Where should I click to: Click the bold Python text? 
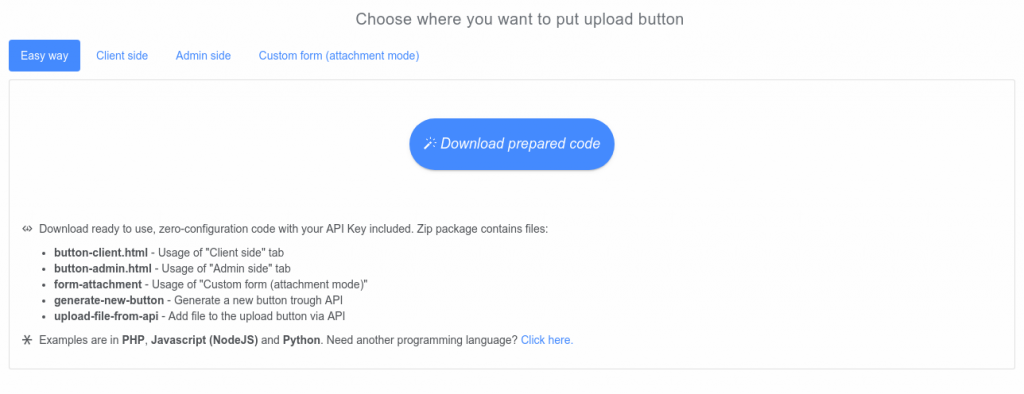coord(301,340)
